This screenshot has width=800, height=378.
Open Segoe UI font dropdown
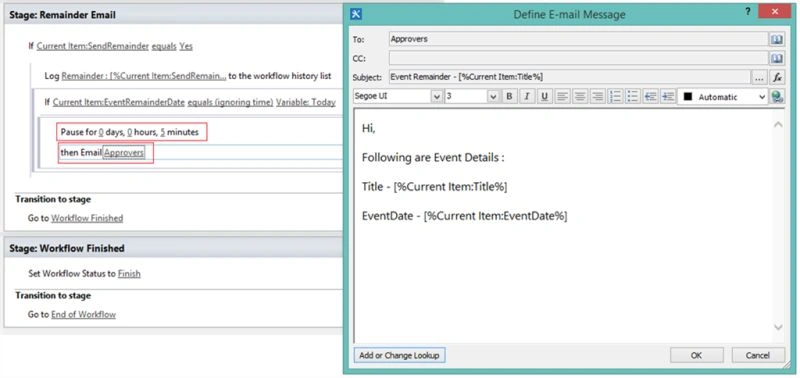pyautogui.click(x=437, y=96)
